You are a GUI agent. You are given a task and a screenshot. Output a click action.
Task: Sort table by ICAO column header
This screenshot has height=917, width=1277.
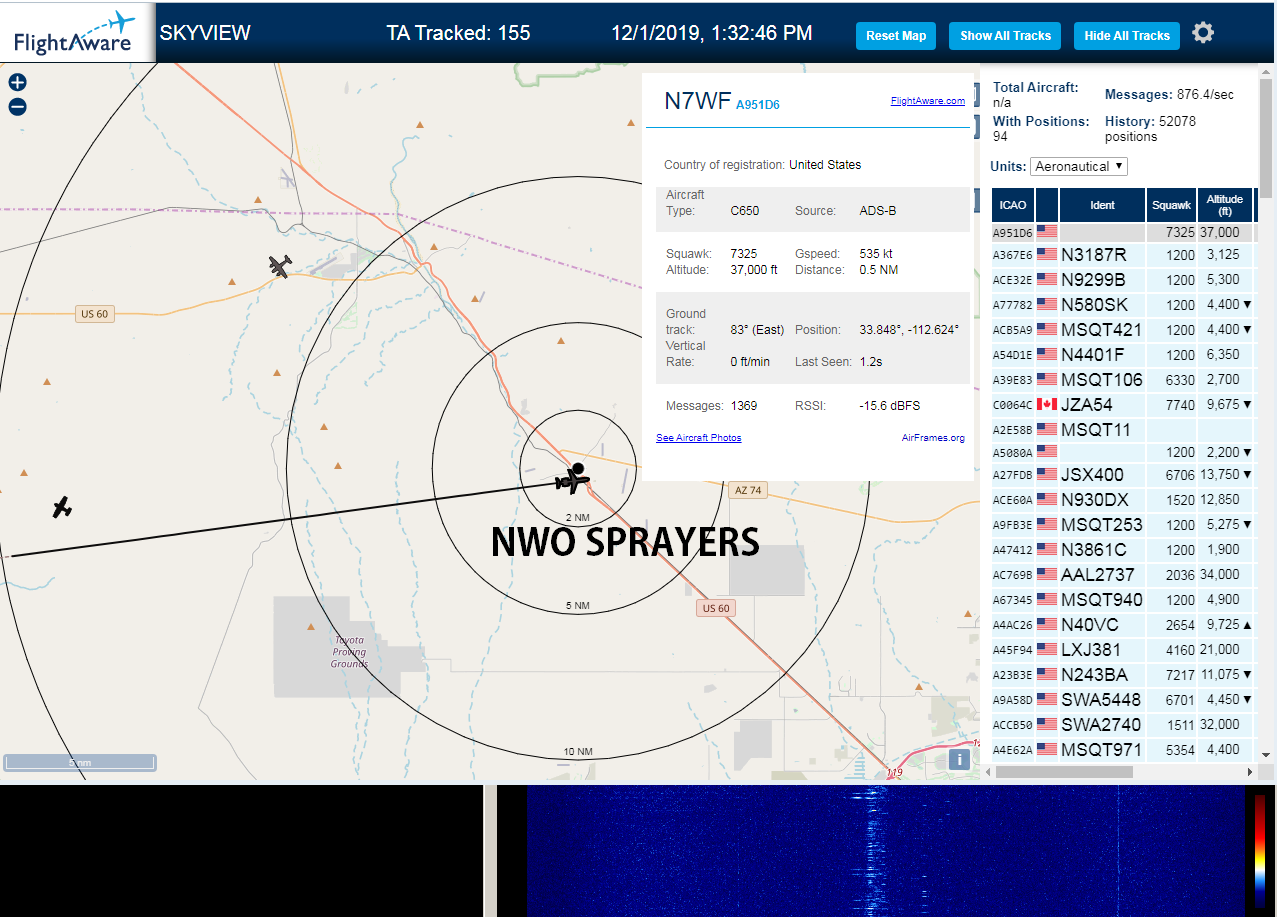pos(1013,205)
